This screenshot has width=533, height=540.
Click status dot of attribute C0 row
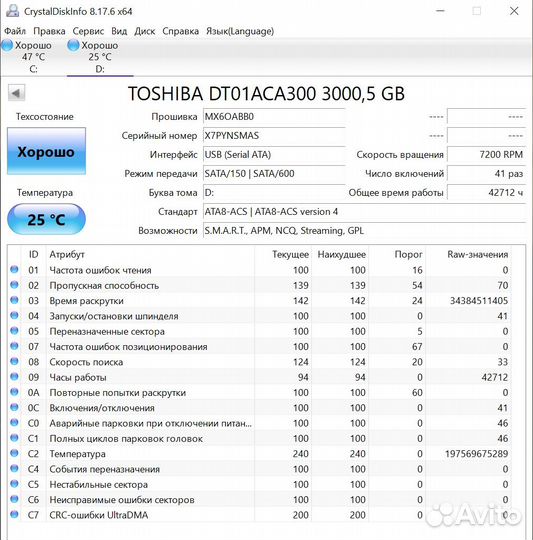click(x=14, y=422)
